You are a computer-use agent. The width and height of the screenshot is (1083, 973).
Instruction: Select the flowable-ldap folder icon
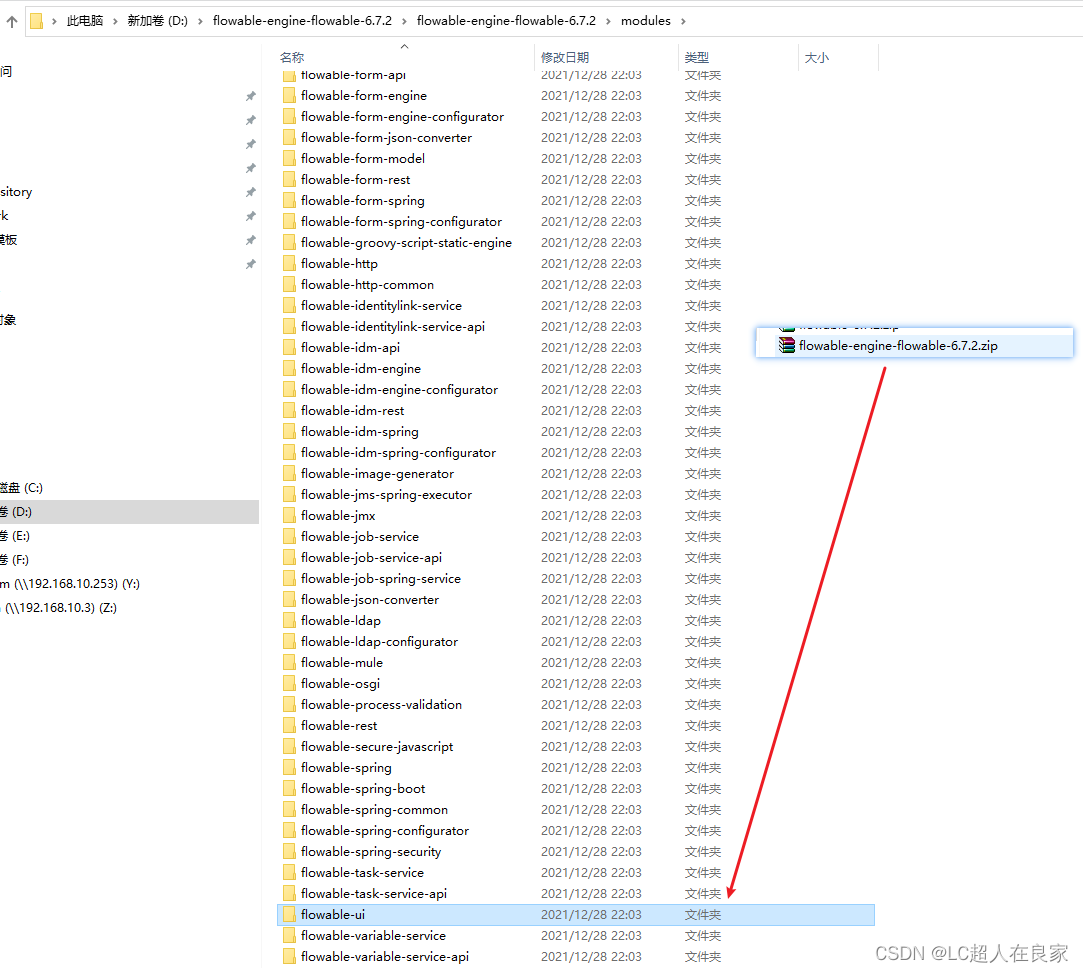[x=289, y=621]
